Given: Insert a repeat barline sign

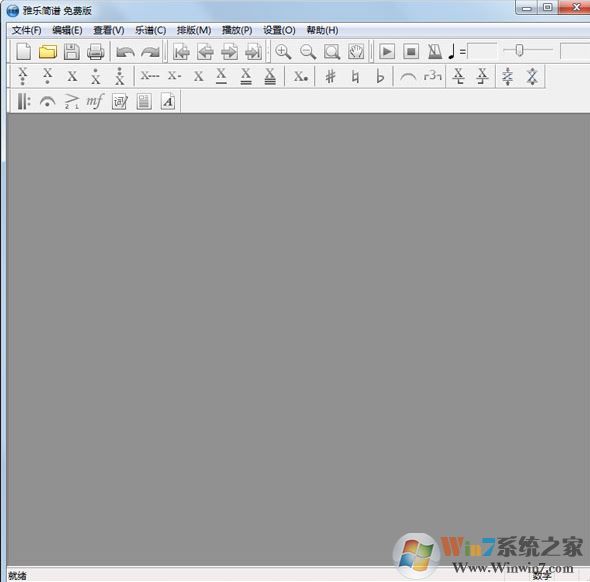Looking at the screenshot, I should click(24, 102).
